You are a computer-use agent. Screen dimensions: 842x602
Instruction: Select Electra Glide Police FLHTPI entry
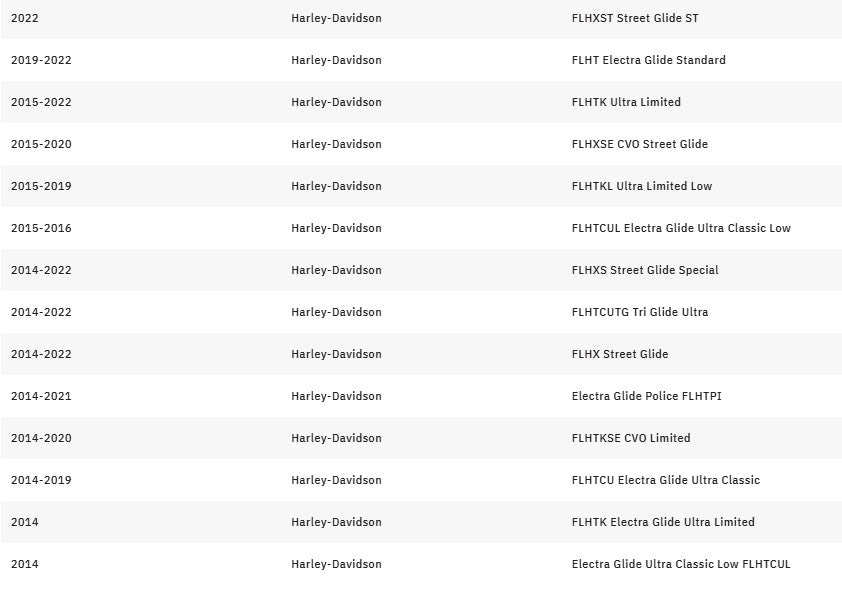click(x=646, y=396)
